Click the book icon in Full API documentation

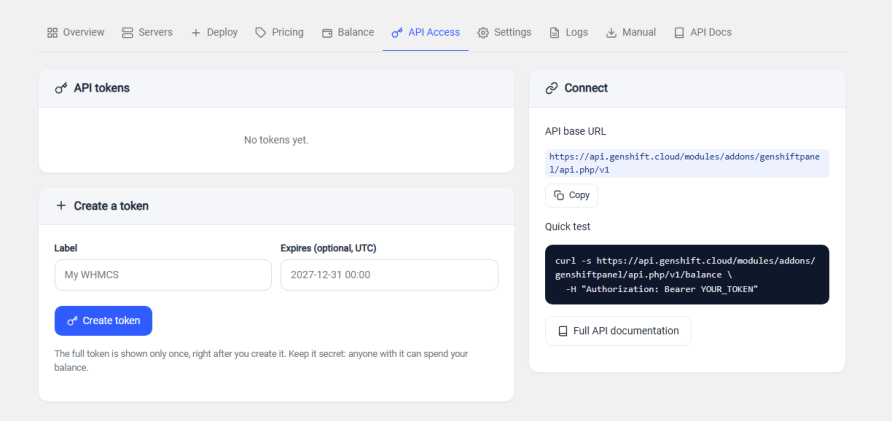pos(563,331)
